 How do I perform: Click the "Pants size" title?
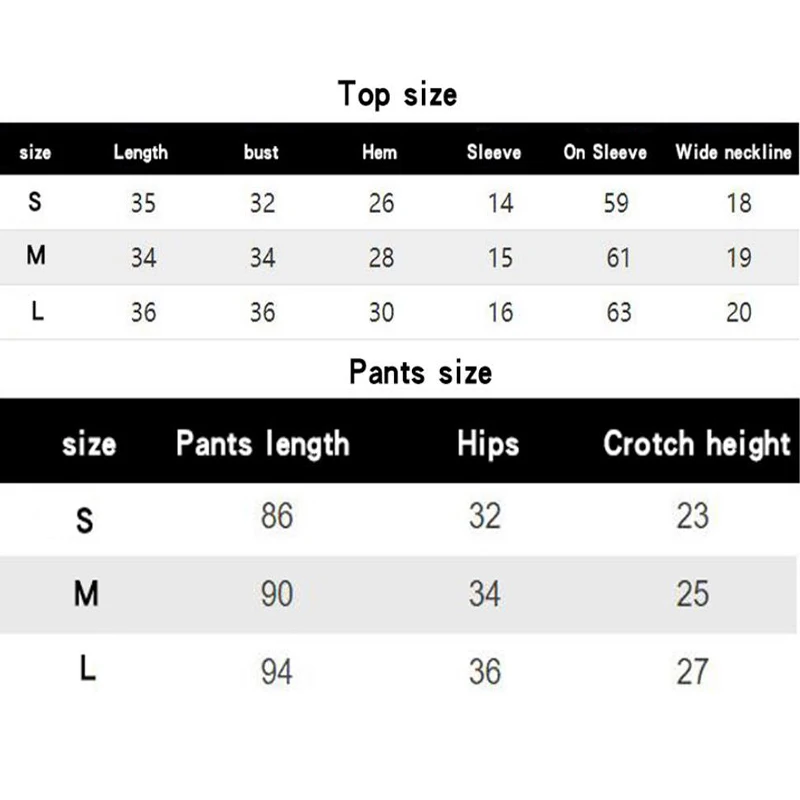pyautogui.click(x=420, y=372)
